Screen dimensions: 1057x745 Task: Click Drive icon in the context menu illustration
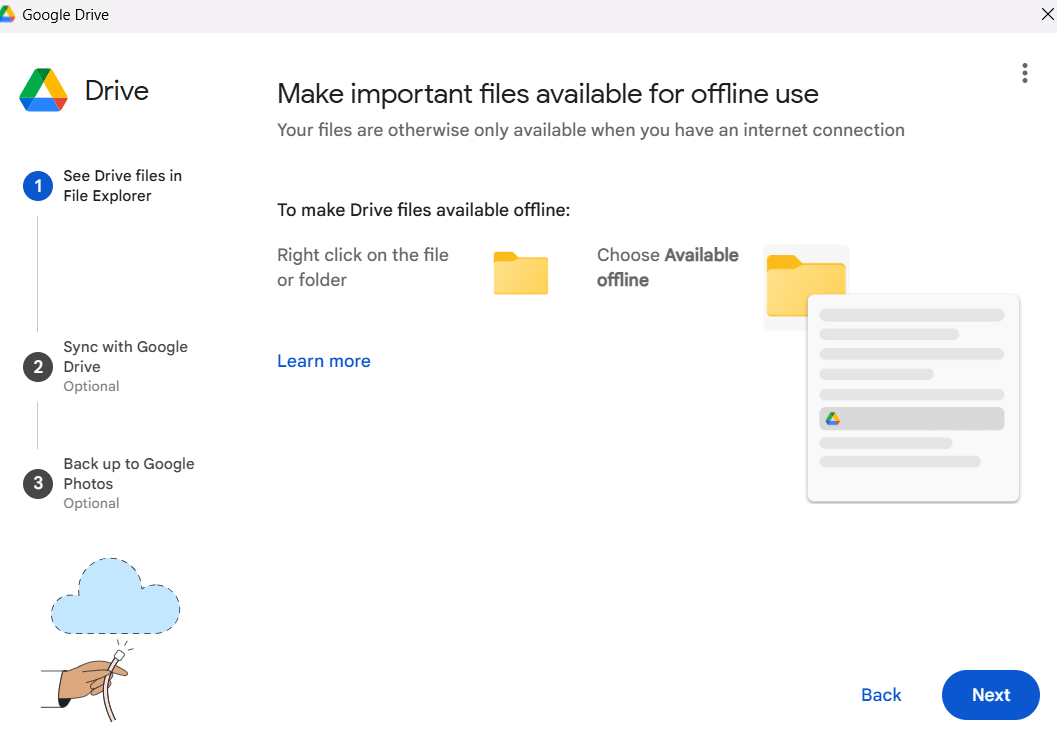(833, 419)
